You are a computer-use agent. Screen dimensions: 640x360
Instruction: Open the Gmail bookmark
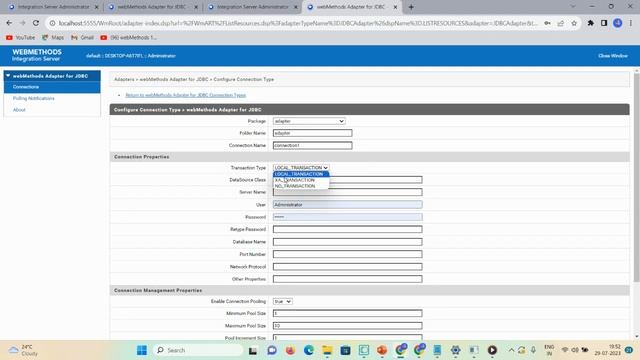point(82,38)
